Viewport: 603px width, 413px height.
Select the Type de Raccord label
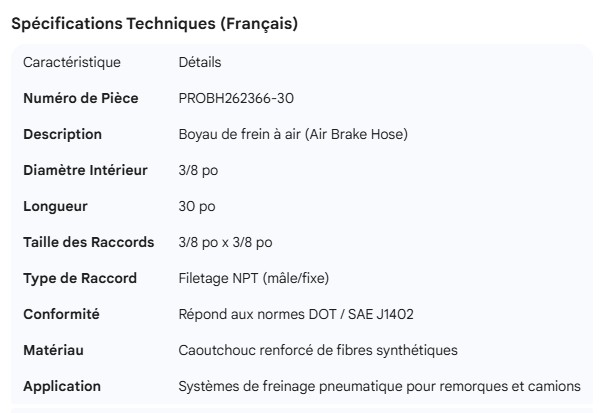click(x=80, y=278)
